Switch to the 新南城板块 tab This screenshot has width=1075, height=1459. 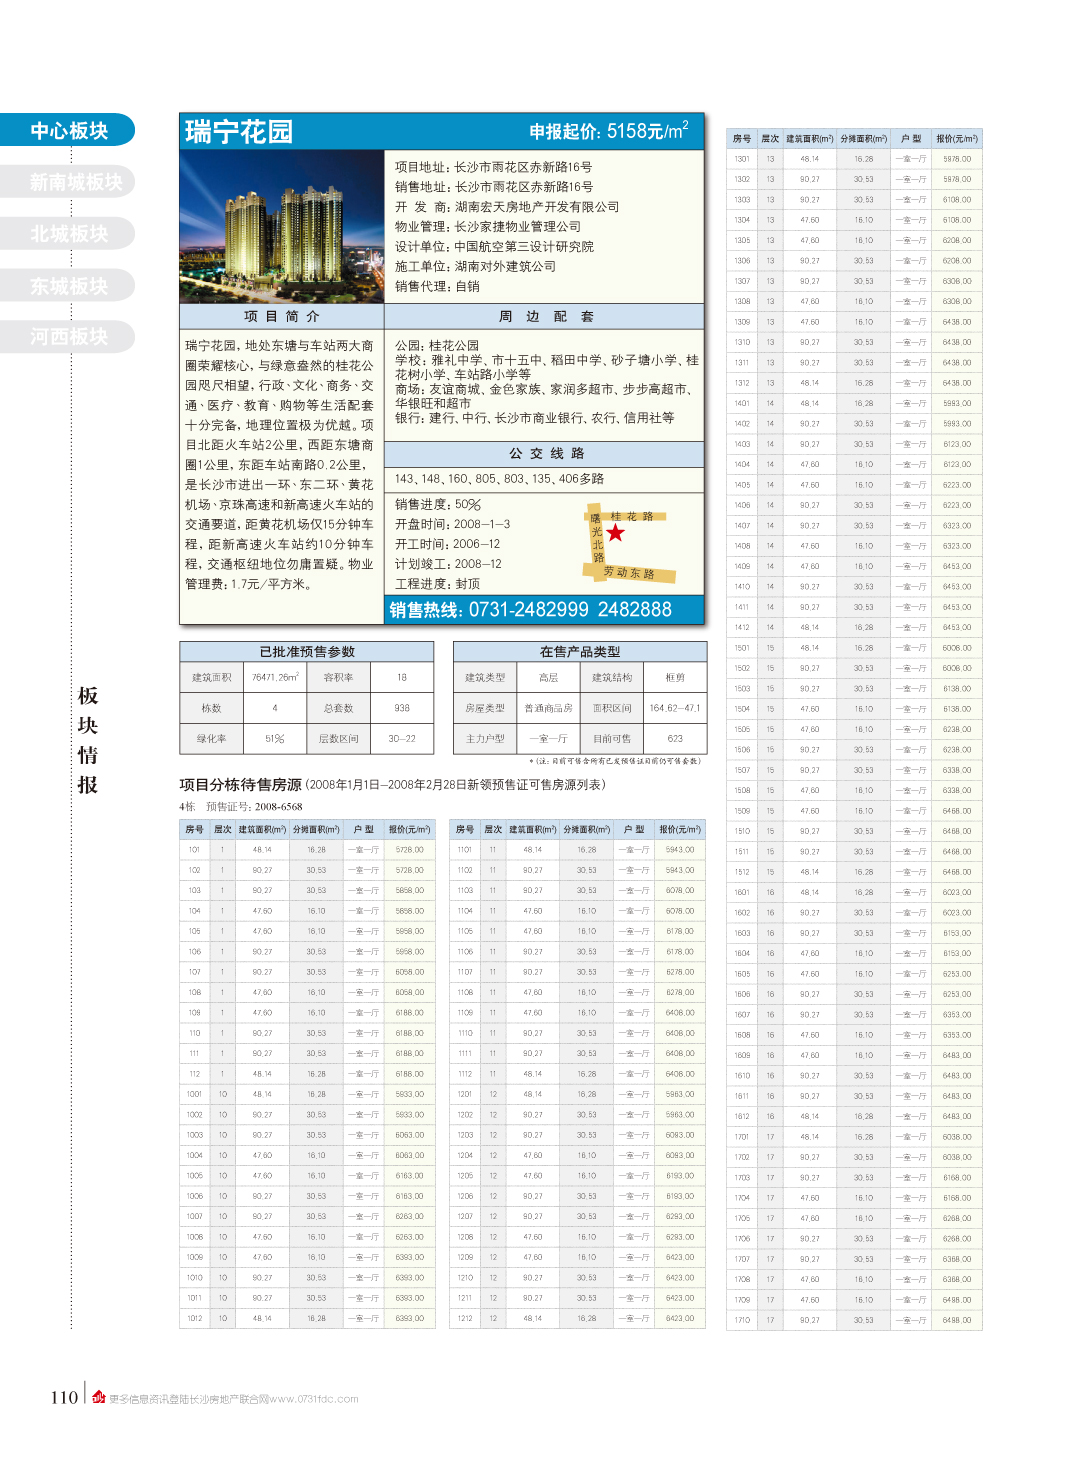[67, 182]
